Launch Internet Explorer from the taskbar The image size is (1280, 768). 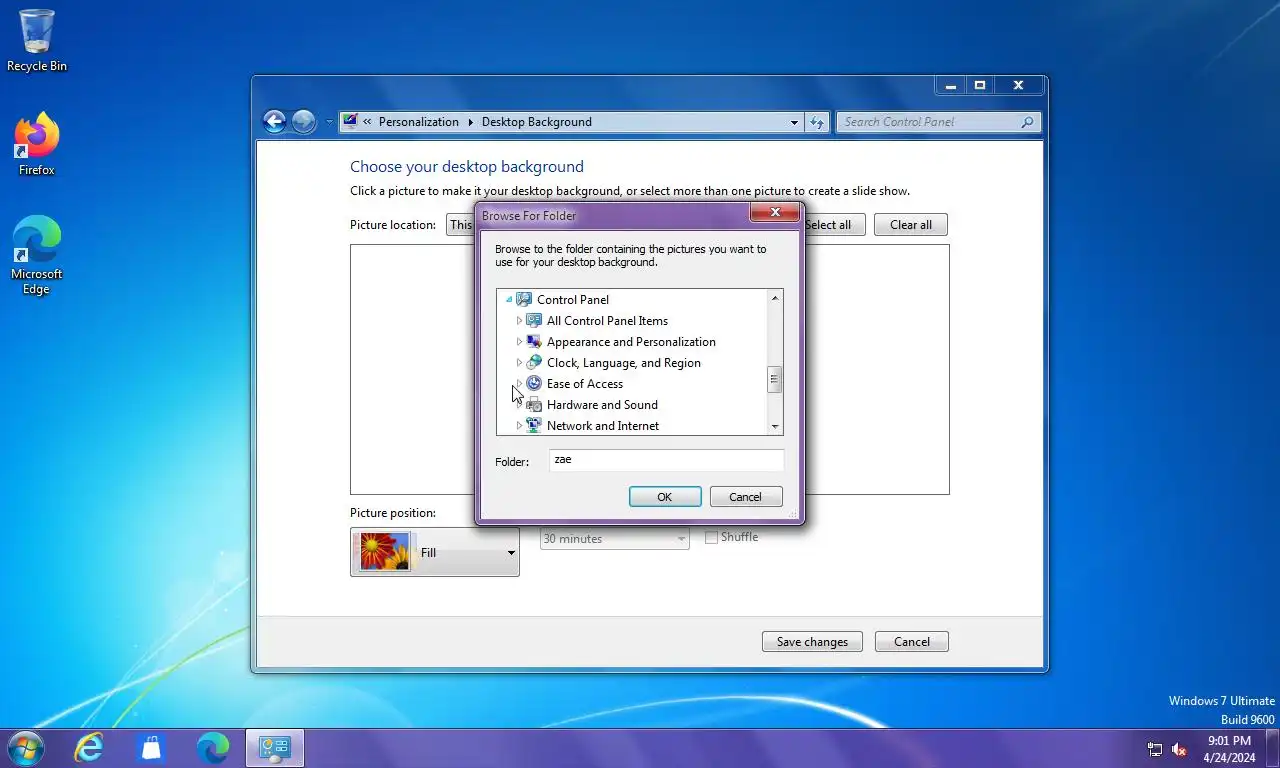tap(89, 748)
